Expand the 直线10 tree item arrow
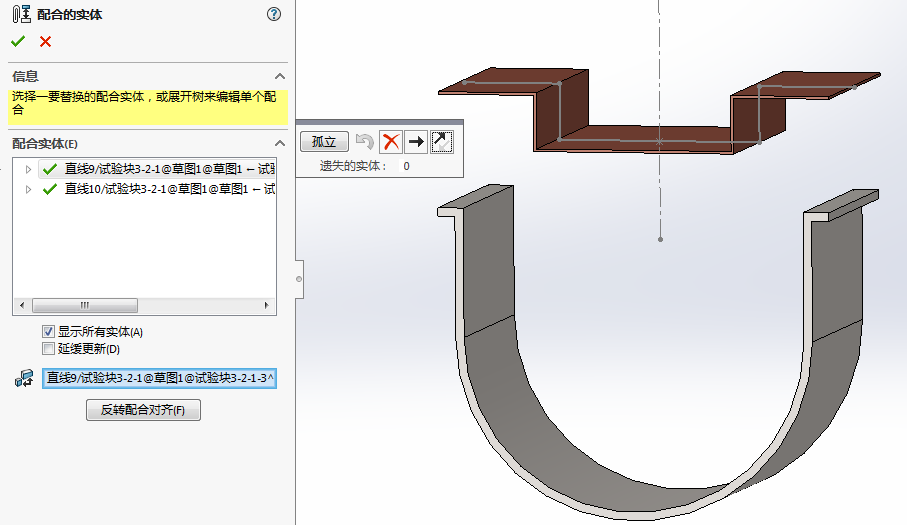This screenshot has height=525, width=907. coord(28,188)
